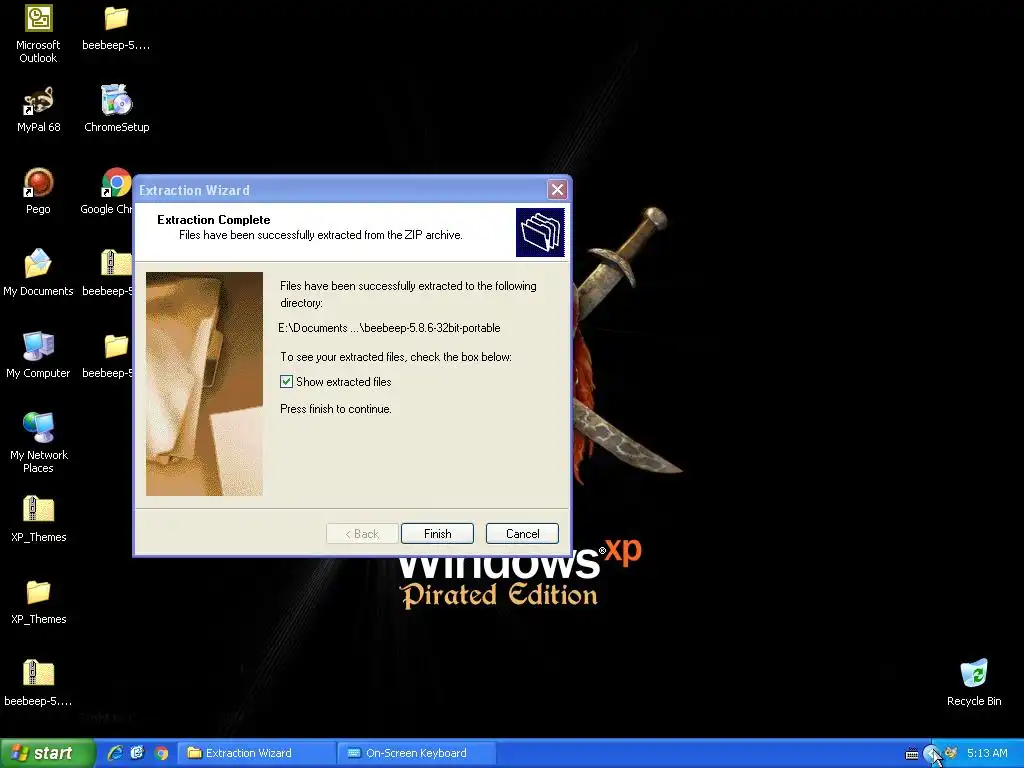The width and height of the screenshot is (1024, 768).
Task: Select beebeep folder beside Microsoft Outlook
Action: pyautogui.click(x=116, y=28)
